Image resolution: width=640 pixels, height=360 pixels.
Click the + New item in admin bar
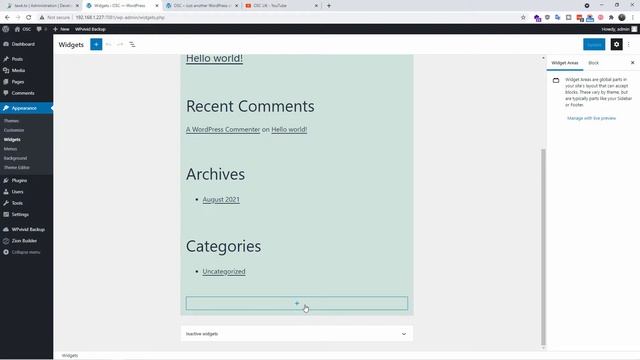pos(61,29)
